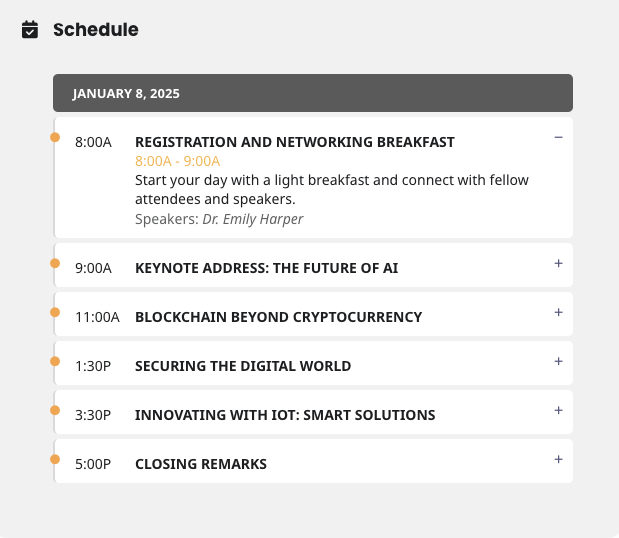Select the January 8, 2025 date header
619x538 pixels.
pos(313,93)
